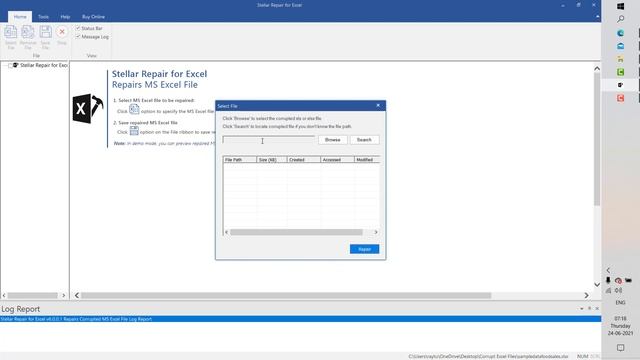Click the Accessed column header
The image size is (640, 360).
337,160
